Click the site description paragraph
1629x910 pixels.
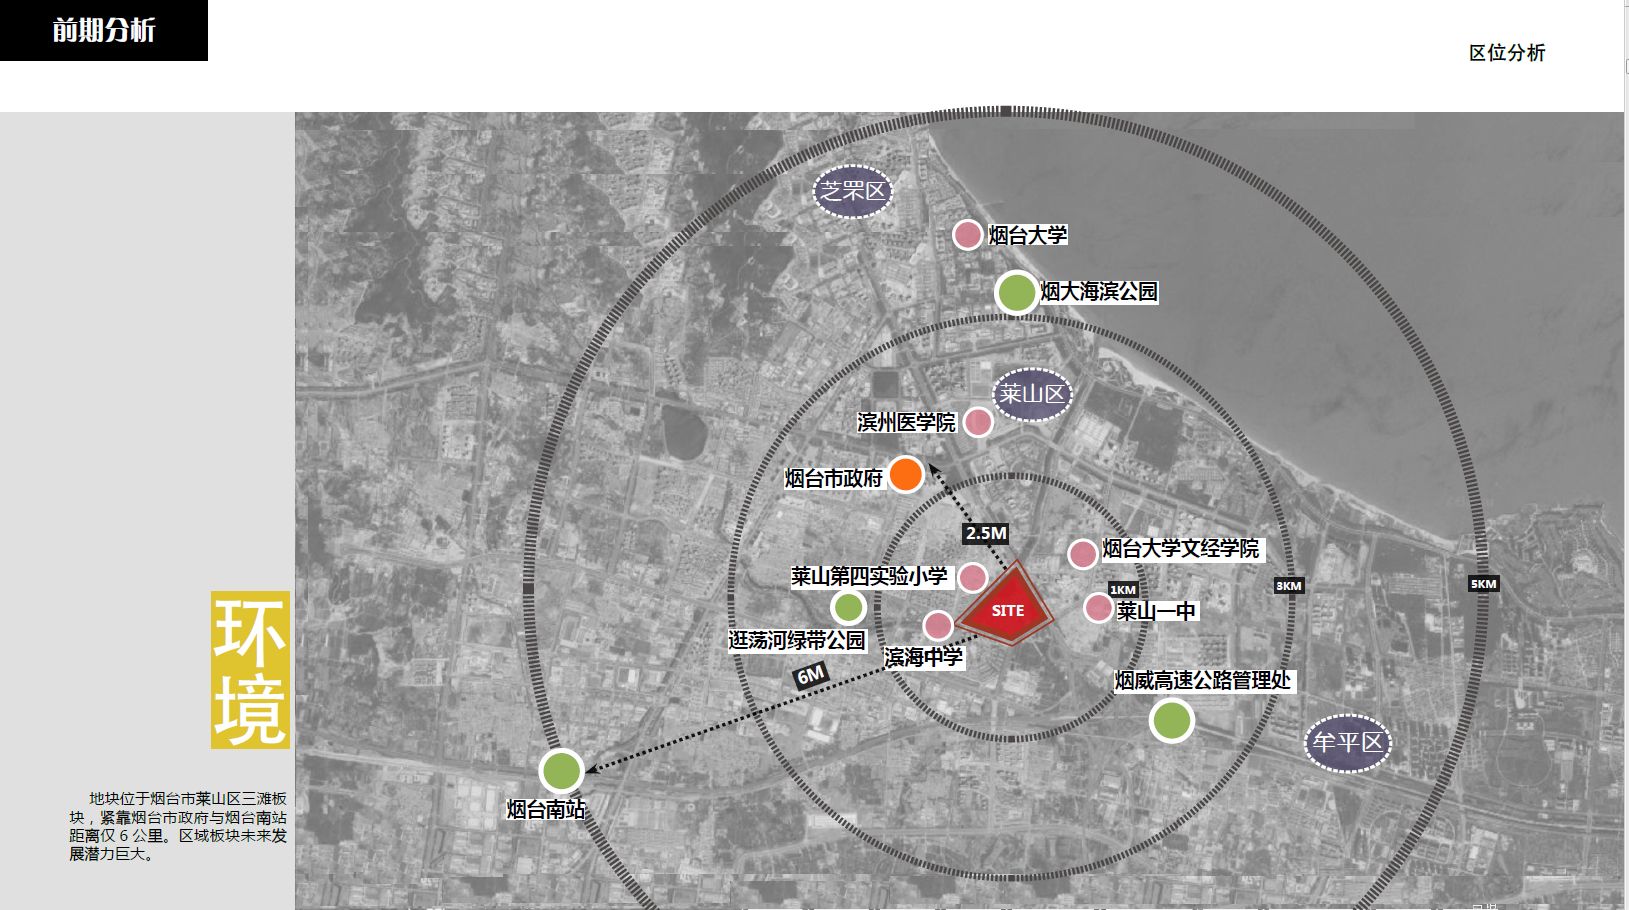pyautogui.click(x=178, y=826)
